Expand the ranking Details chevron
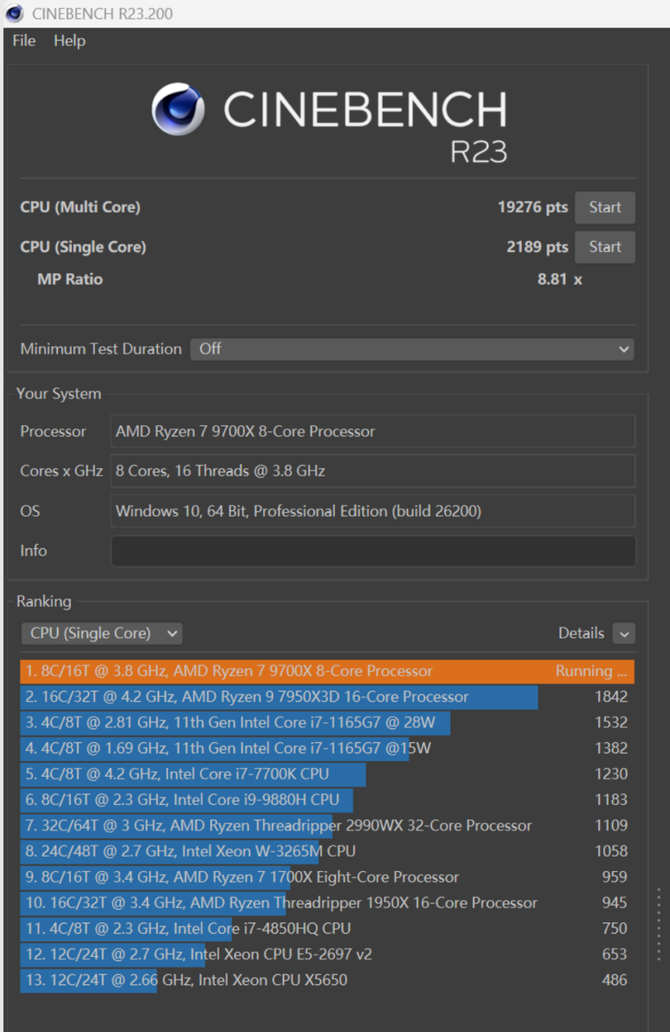The image size is (670, 1032). click(x=624, y=633)
